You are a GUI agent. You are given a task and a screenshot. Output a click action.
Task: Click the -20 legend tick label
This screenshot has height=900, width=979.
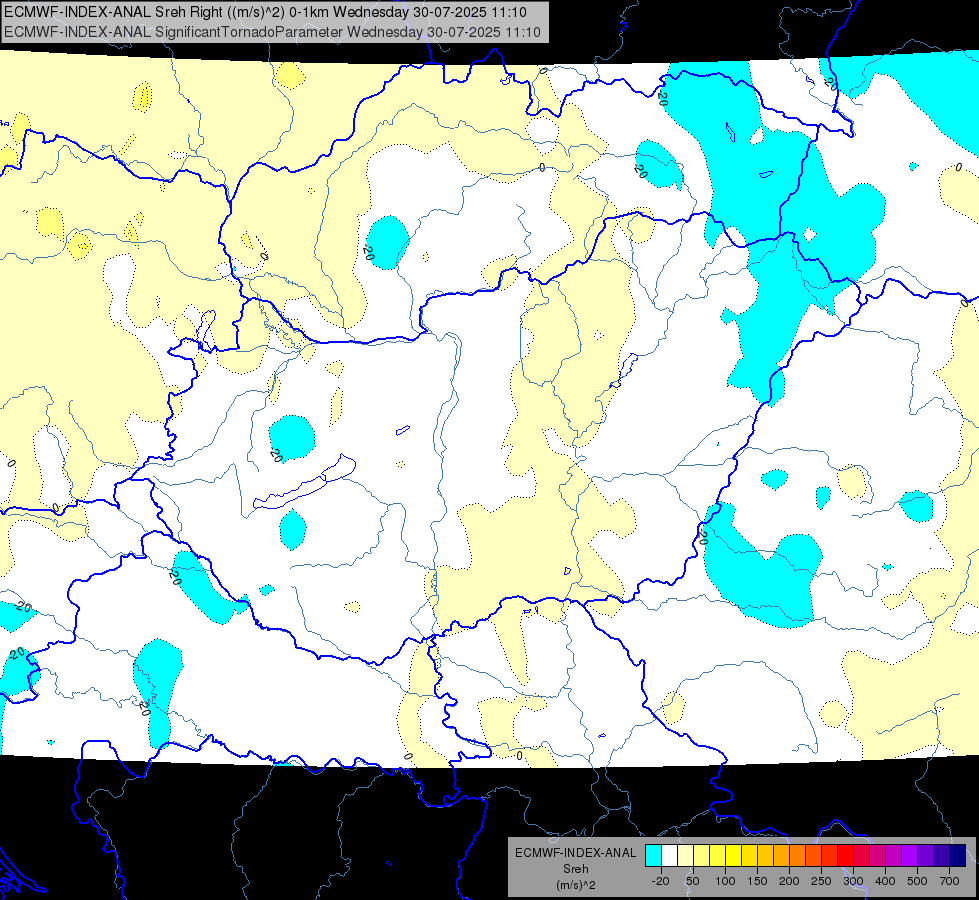[x=660, y=881]
